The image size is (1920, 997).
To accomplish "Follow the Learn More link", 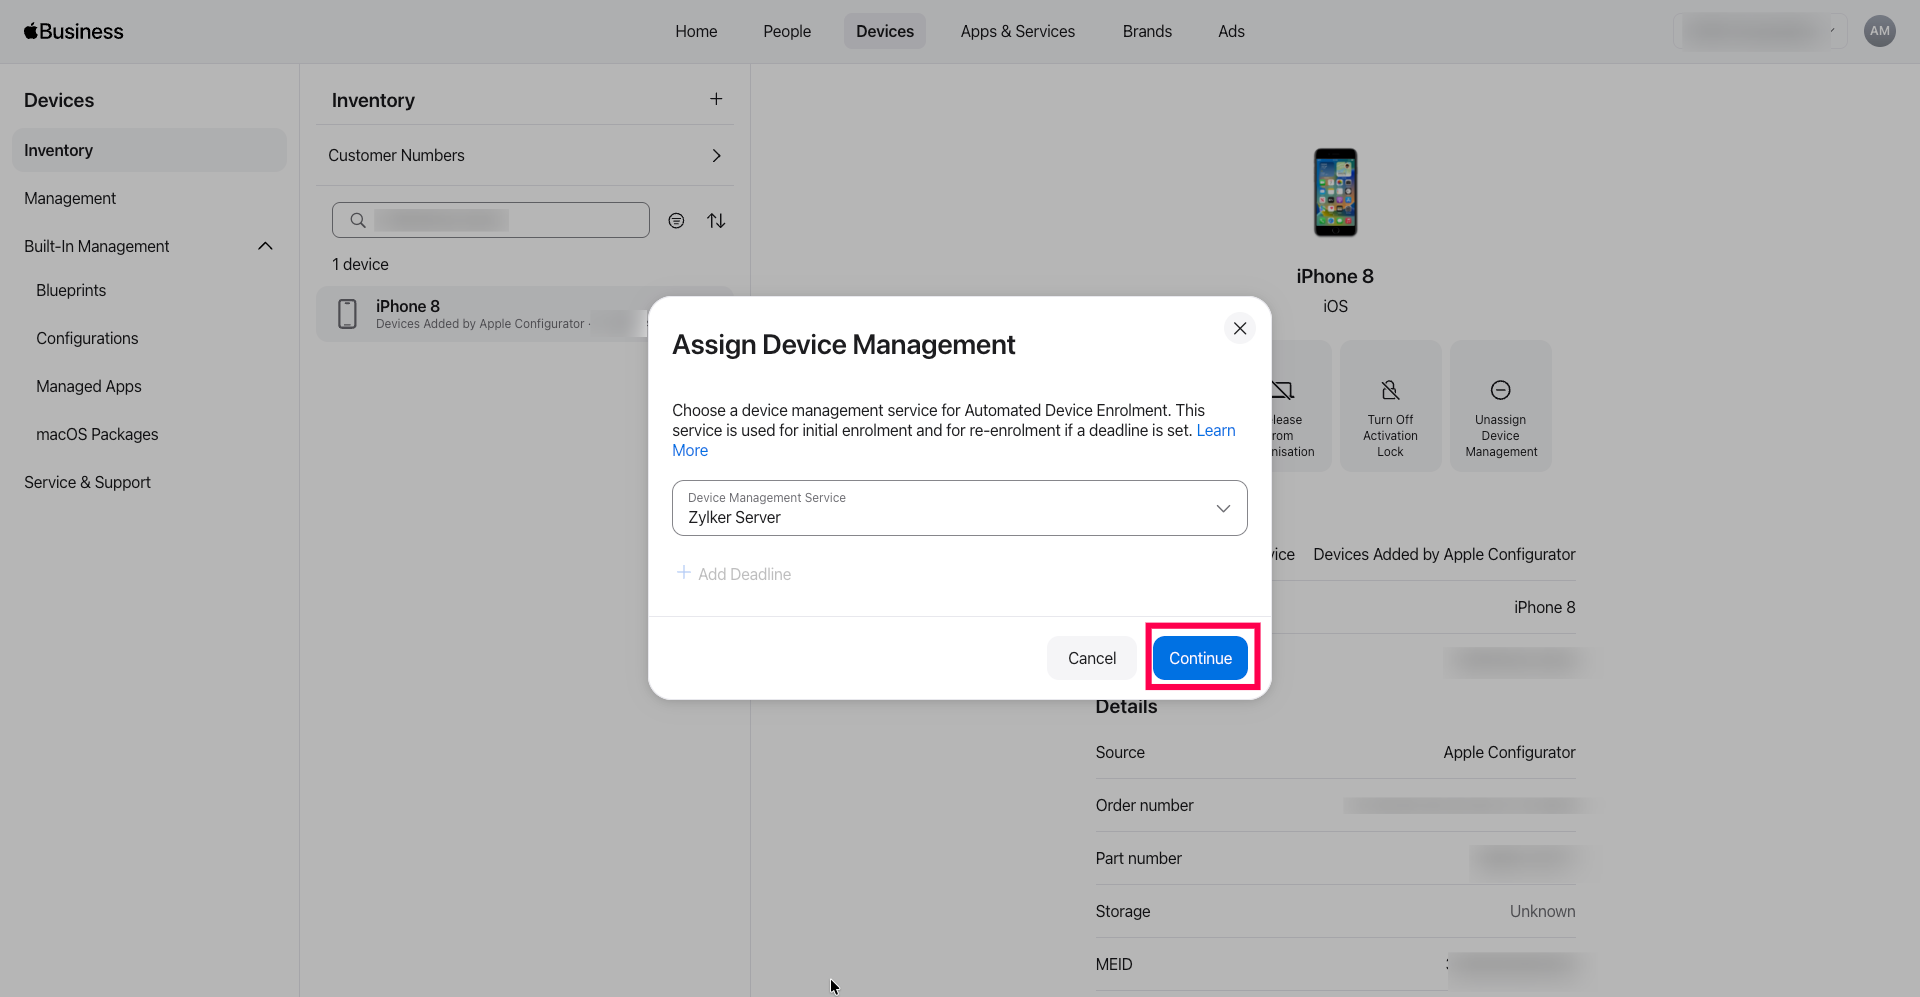I will coord(1215,430).
